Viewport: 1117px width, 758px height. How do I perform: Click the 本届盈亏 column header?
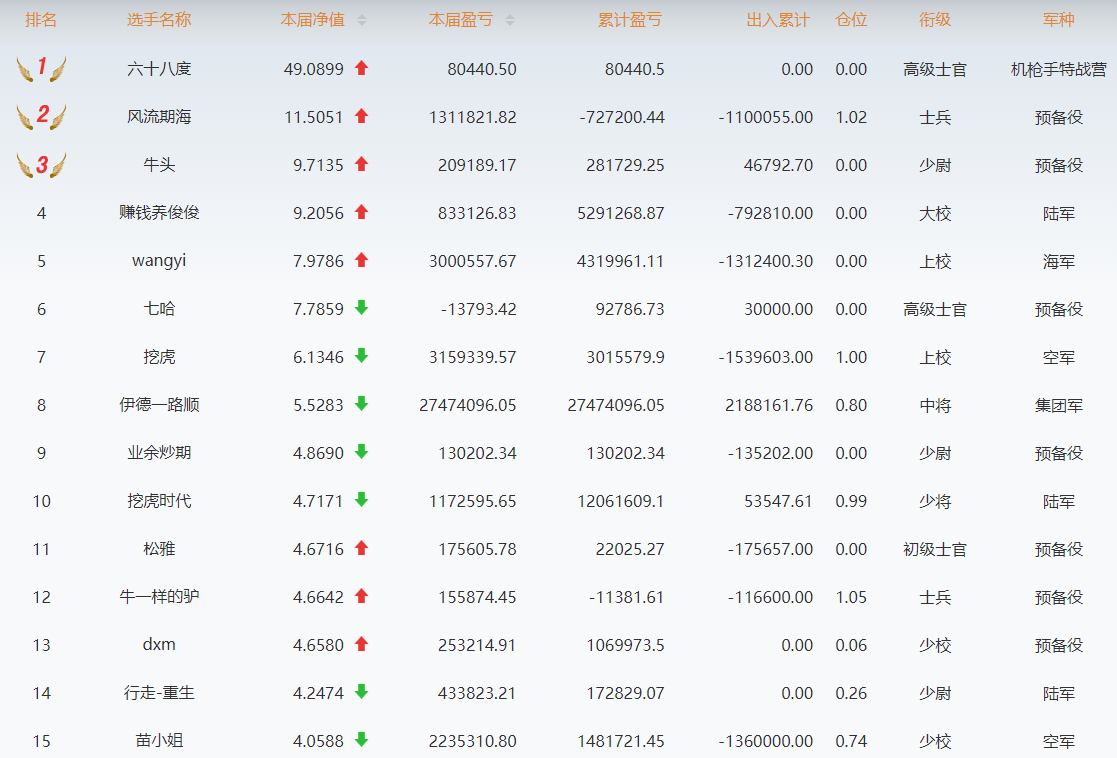click(x=461, y=20)
